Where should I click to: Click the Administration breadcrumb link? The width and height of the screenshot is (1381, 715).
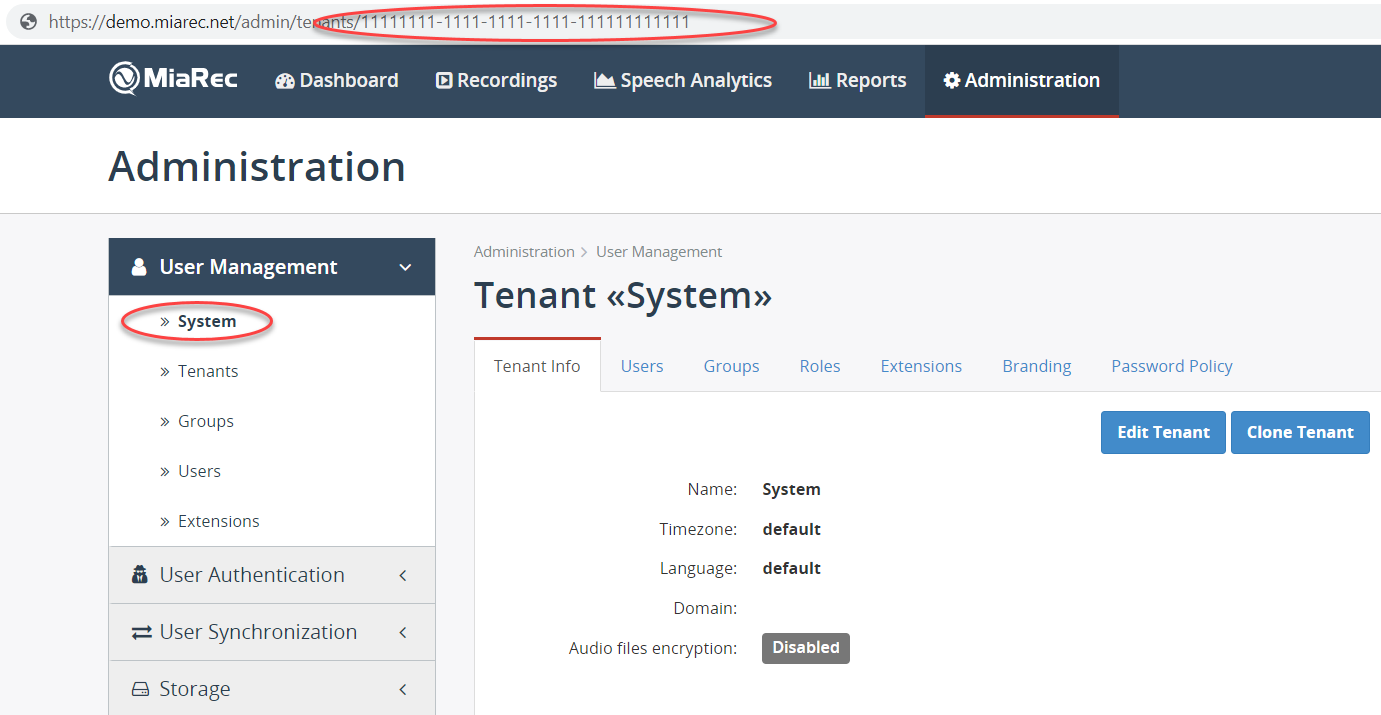click(524, 252)
